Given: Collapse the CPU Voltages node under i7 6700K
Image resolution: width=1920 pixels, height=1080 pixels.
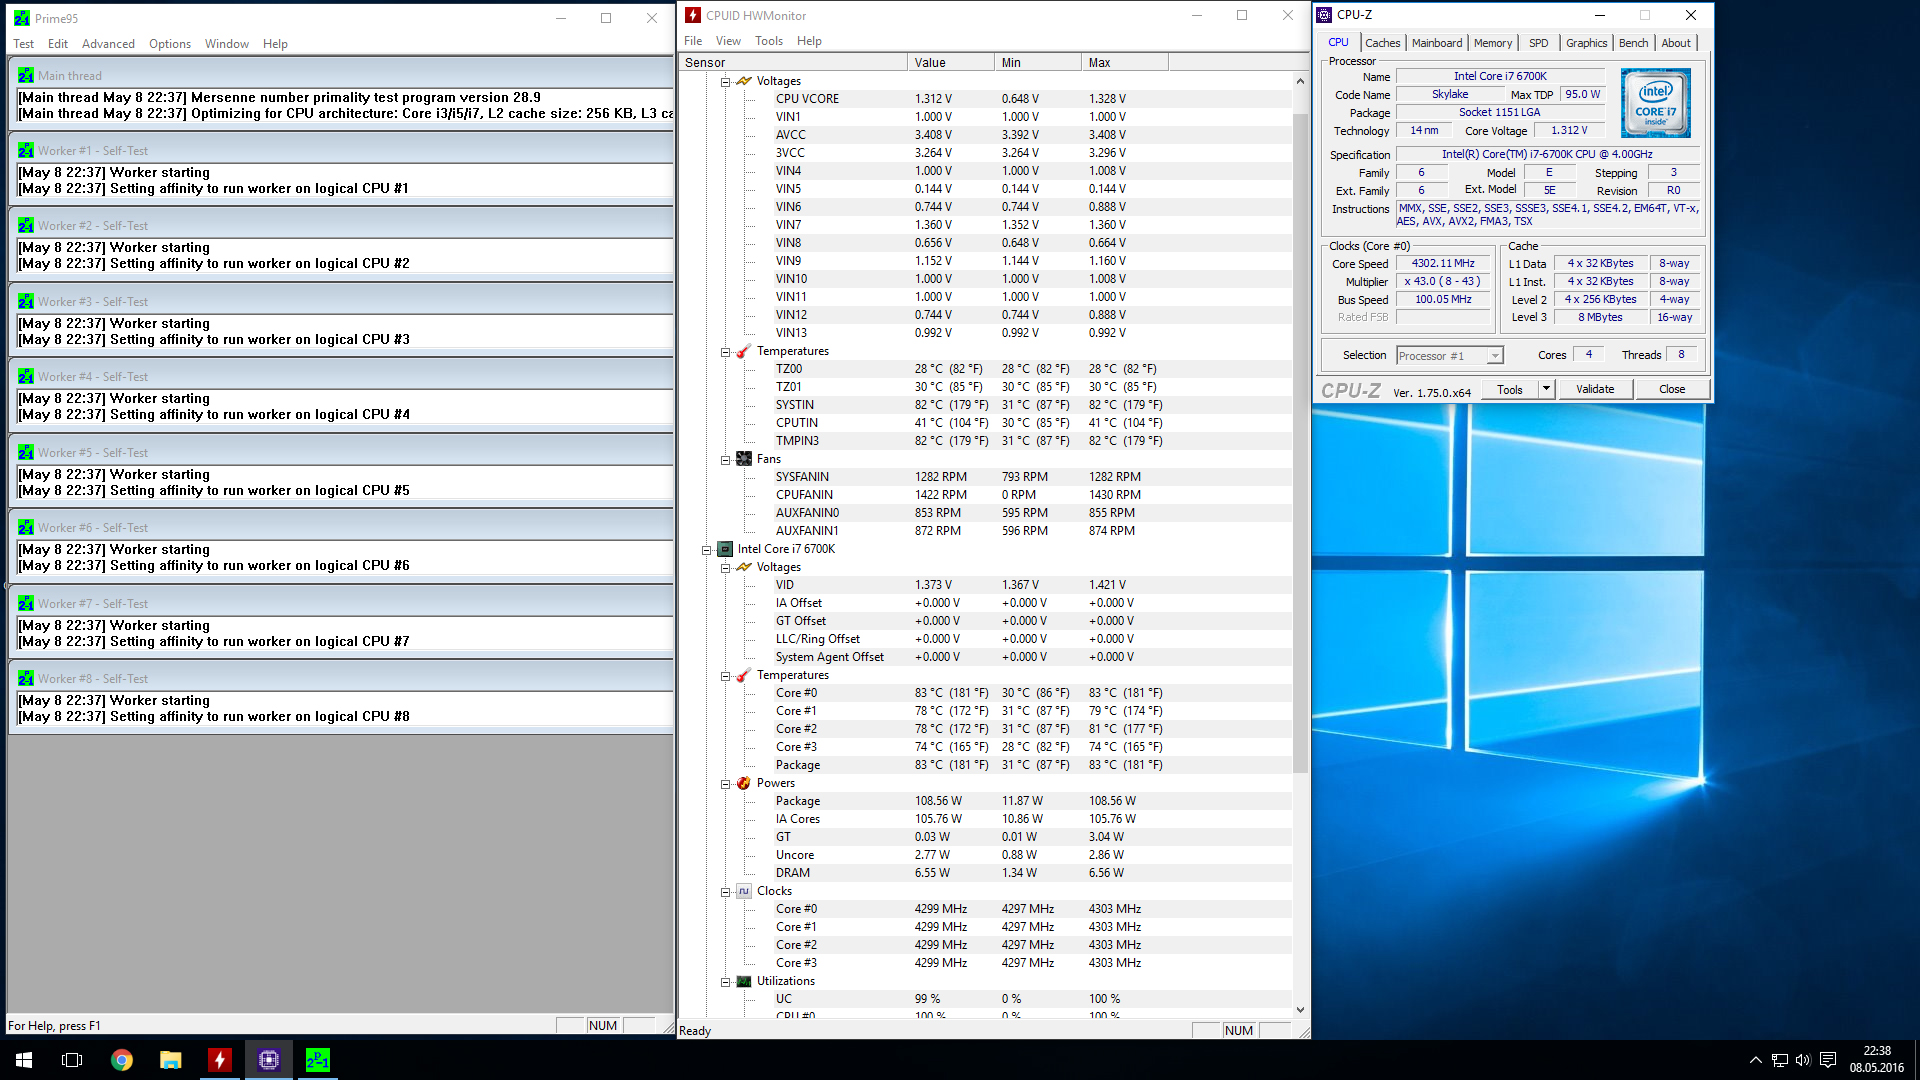Looking at the screenshot, I should 726,568.
